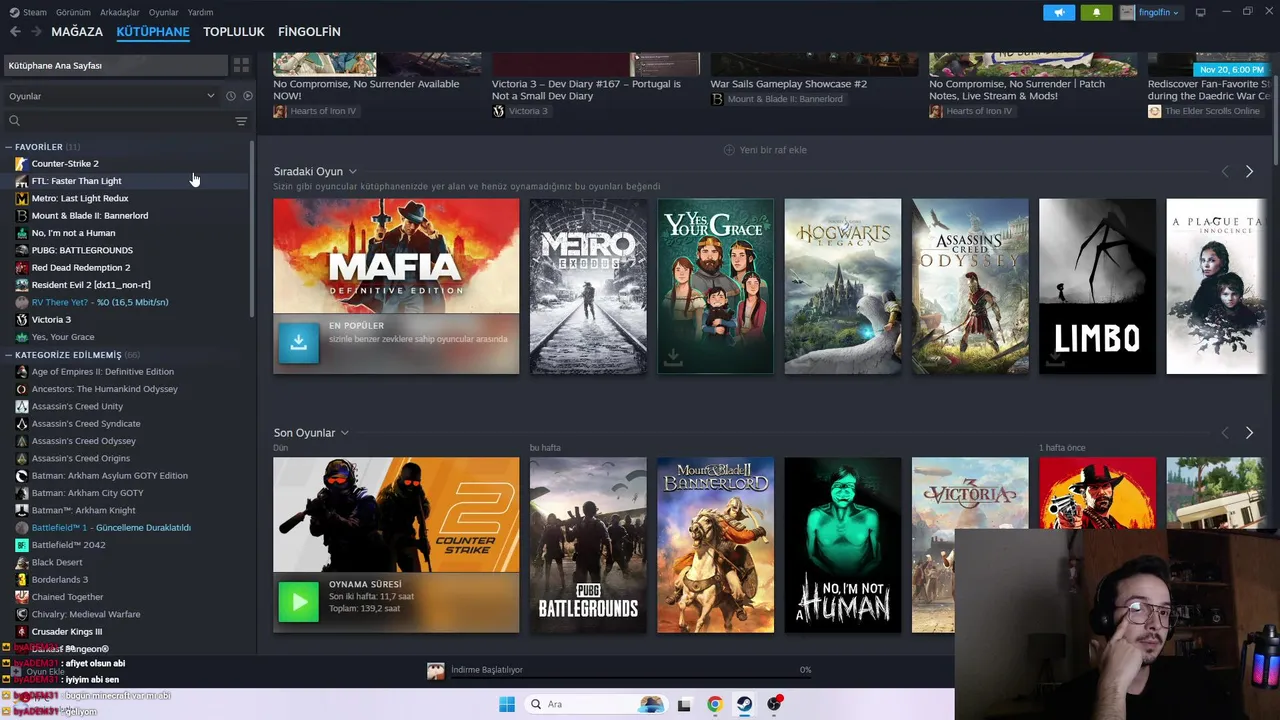Open Google Chrome from the taskbar

pos(714,704)
